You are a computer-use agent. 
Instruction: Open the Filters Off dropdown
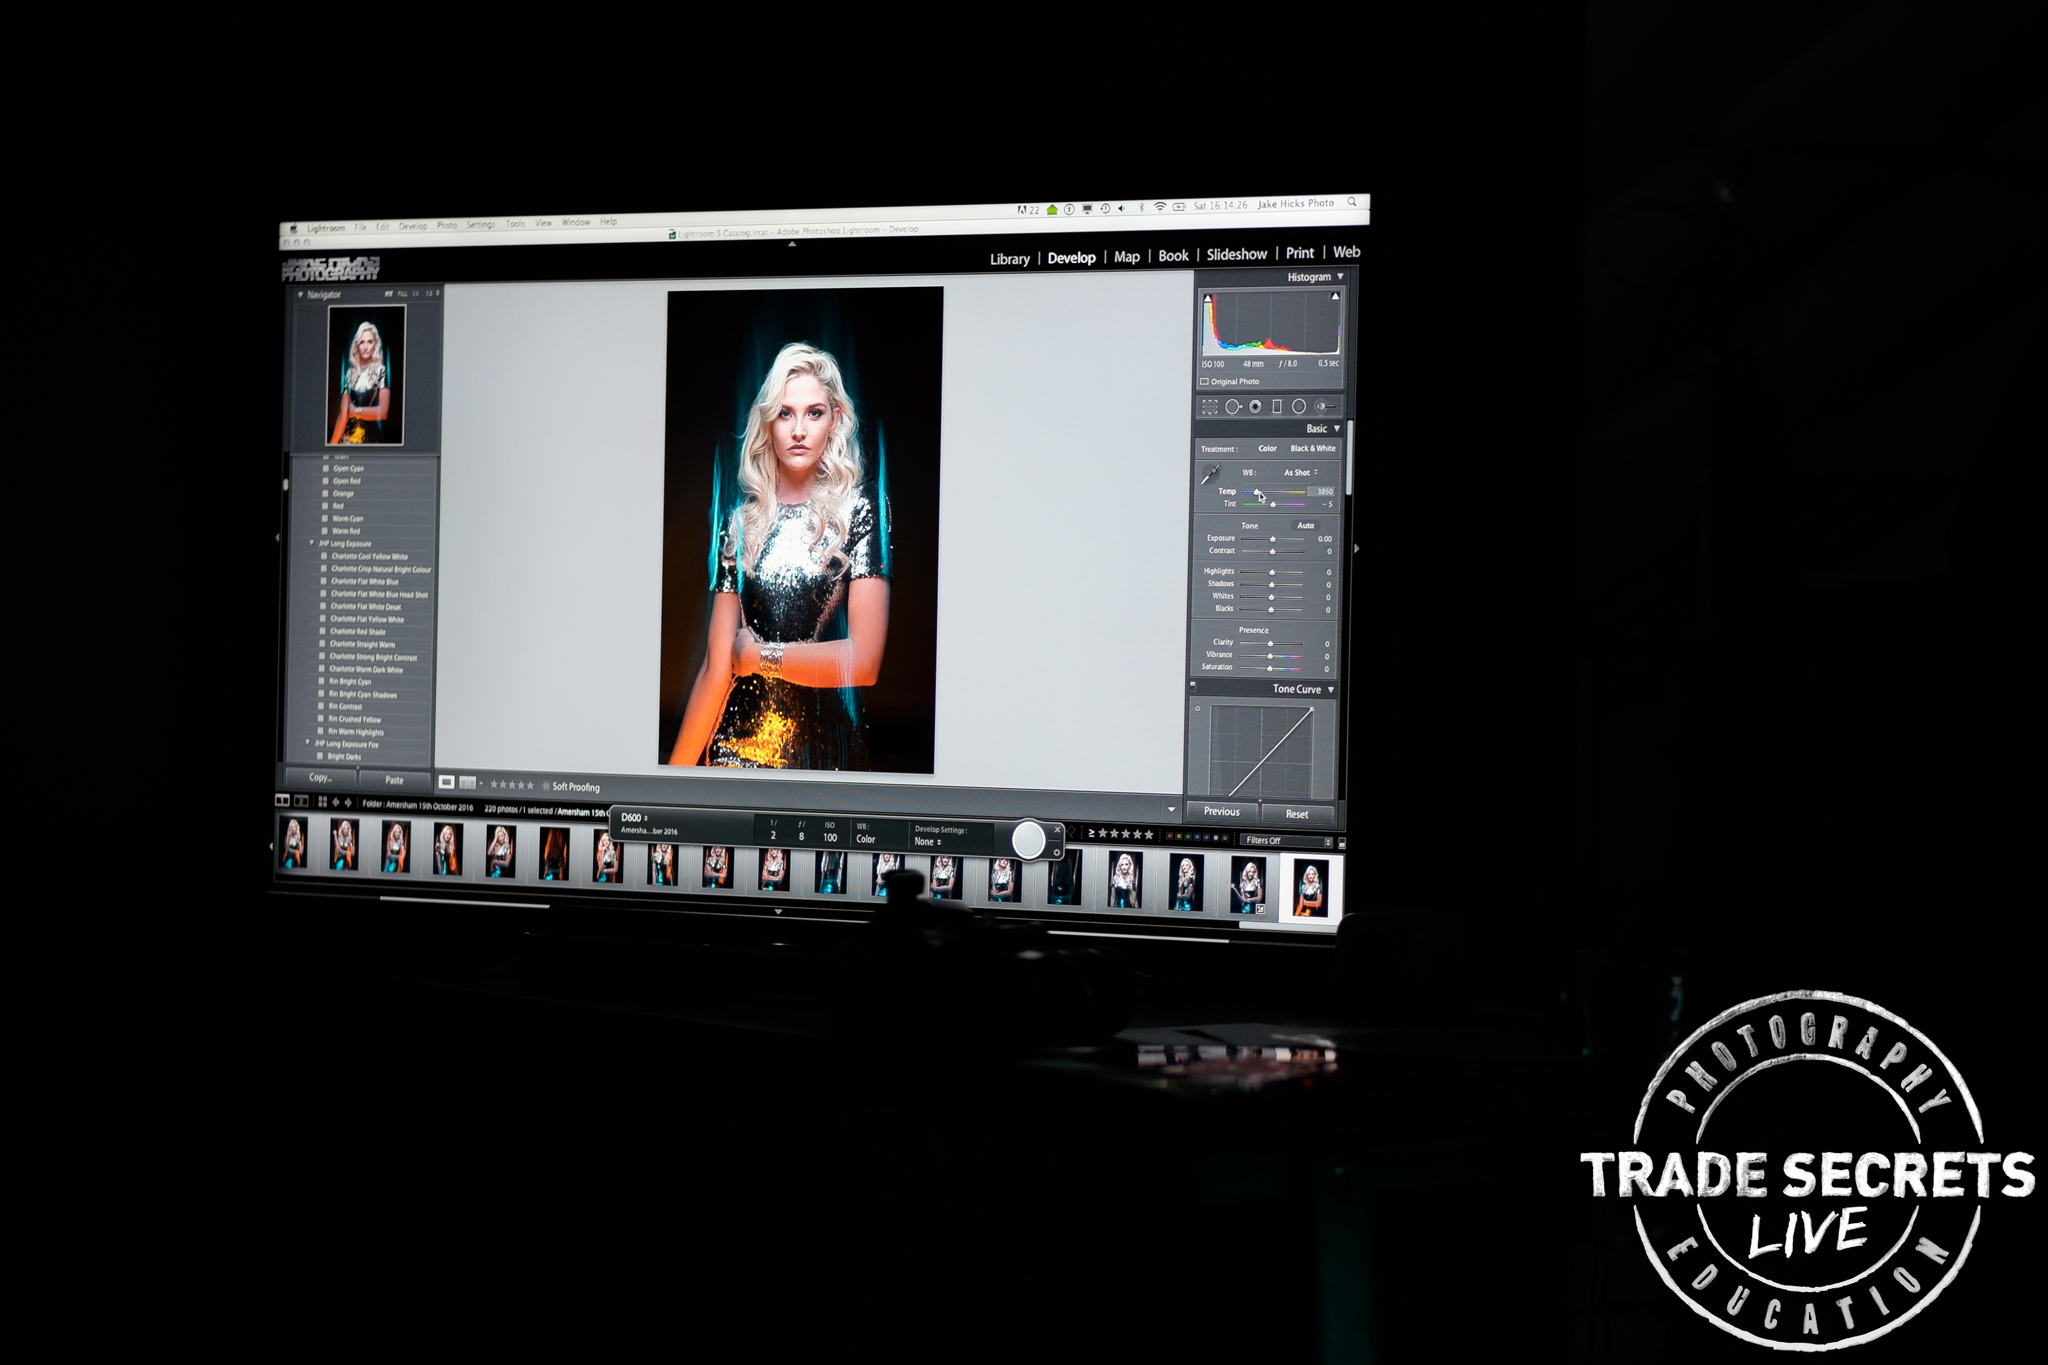tap(1288, 841)
